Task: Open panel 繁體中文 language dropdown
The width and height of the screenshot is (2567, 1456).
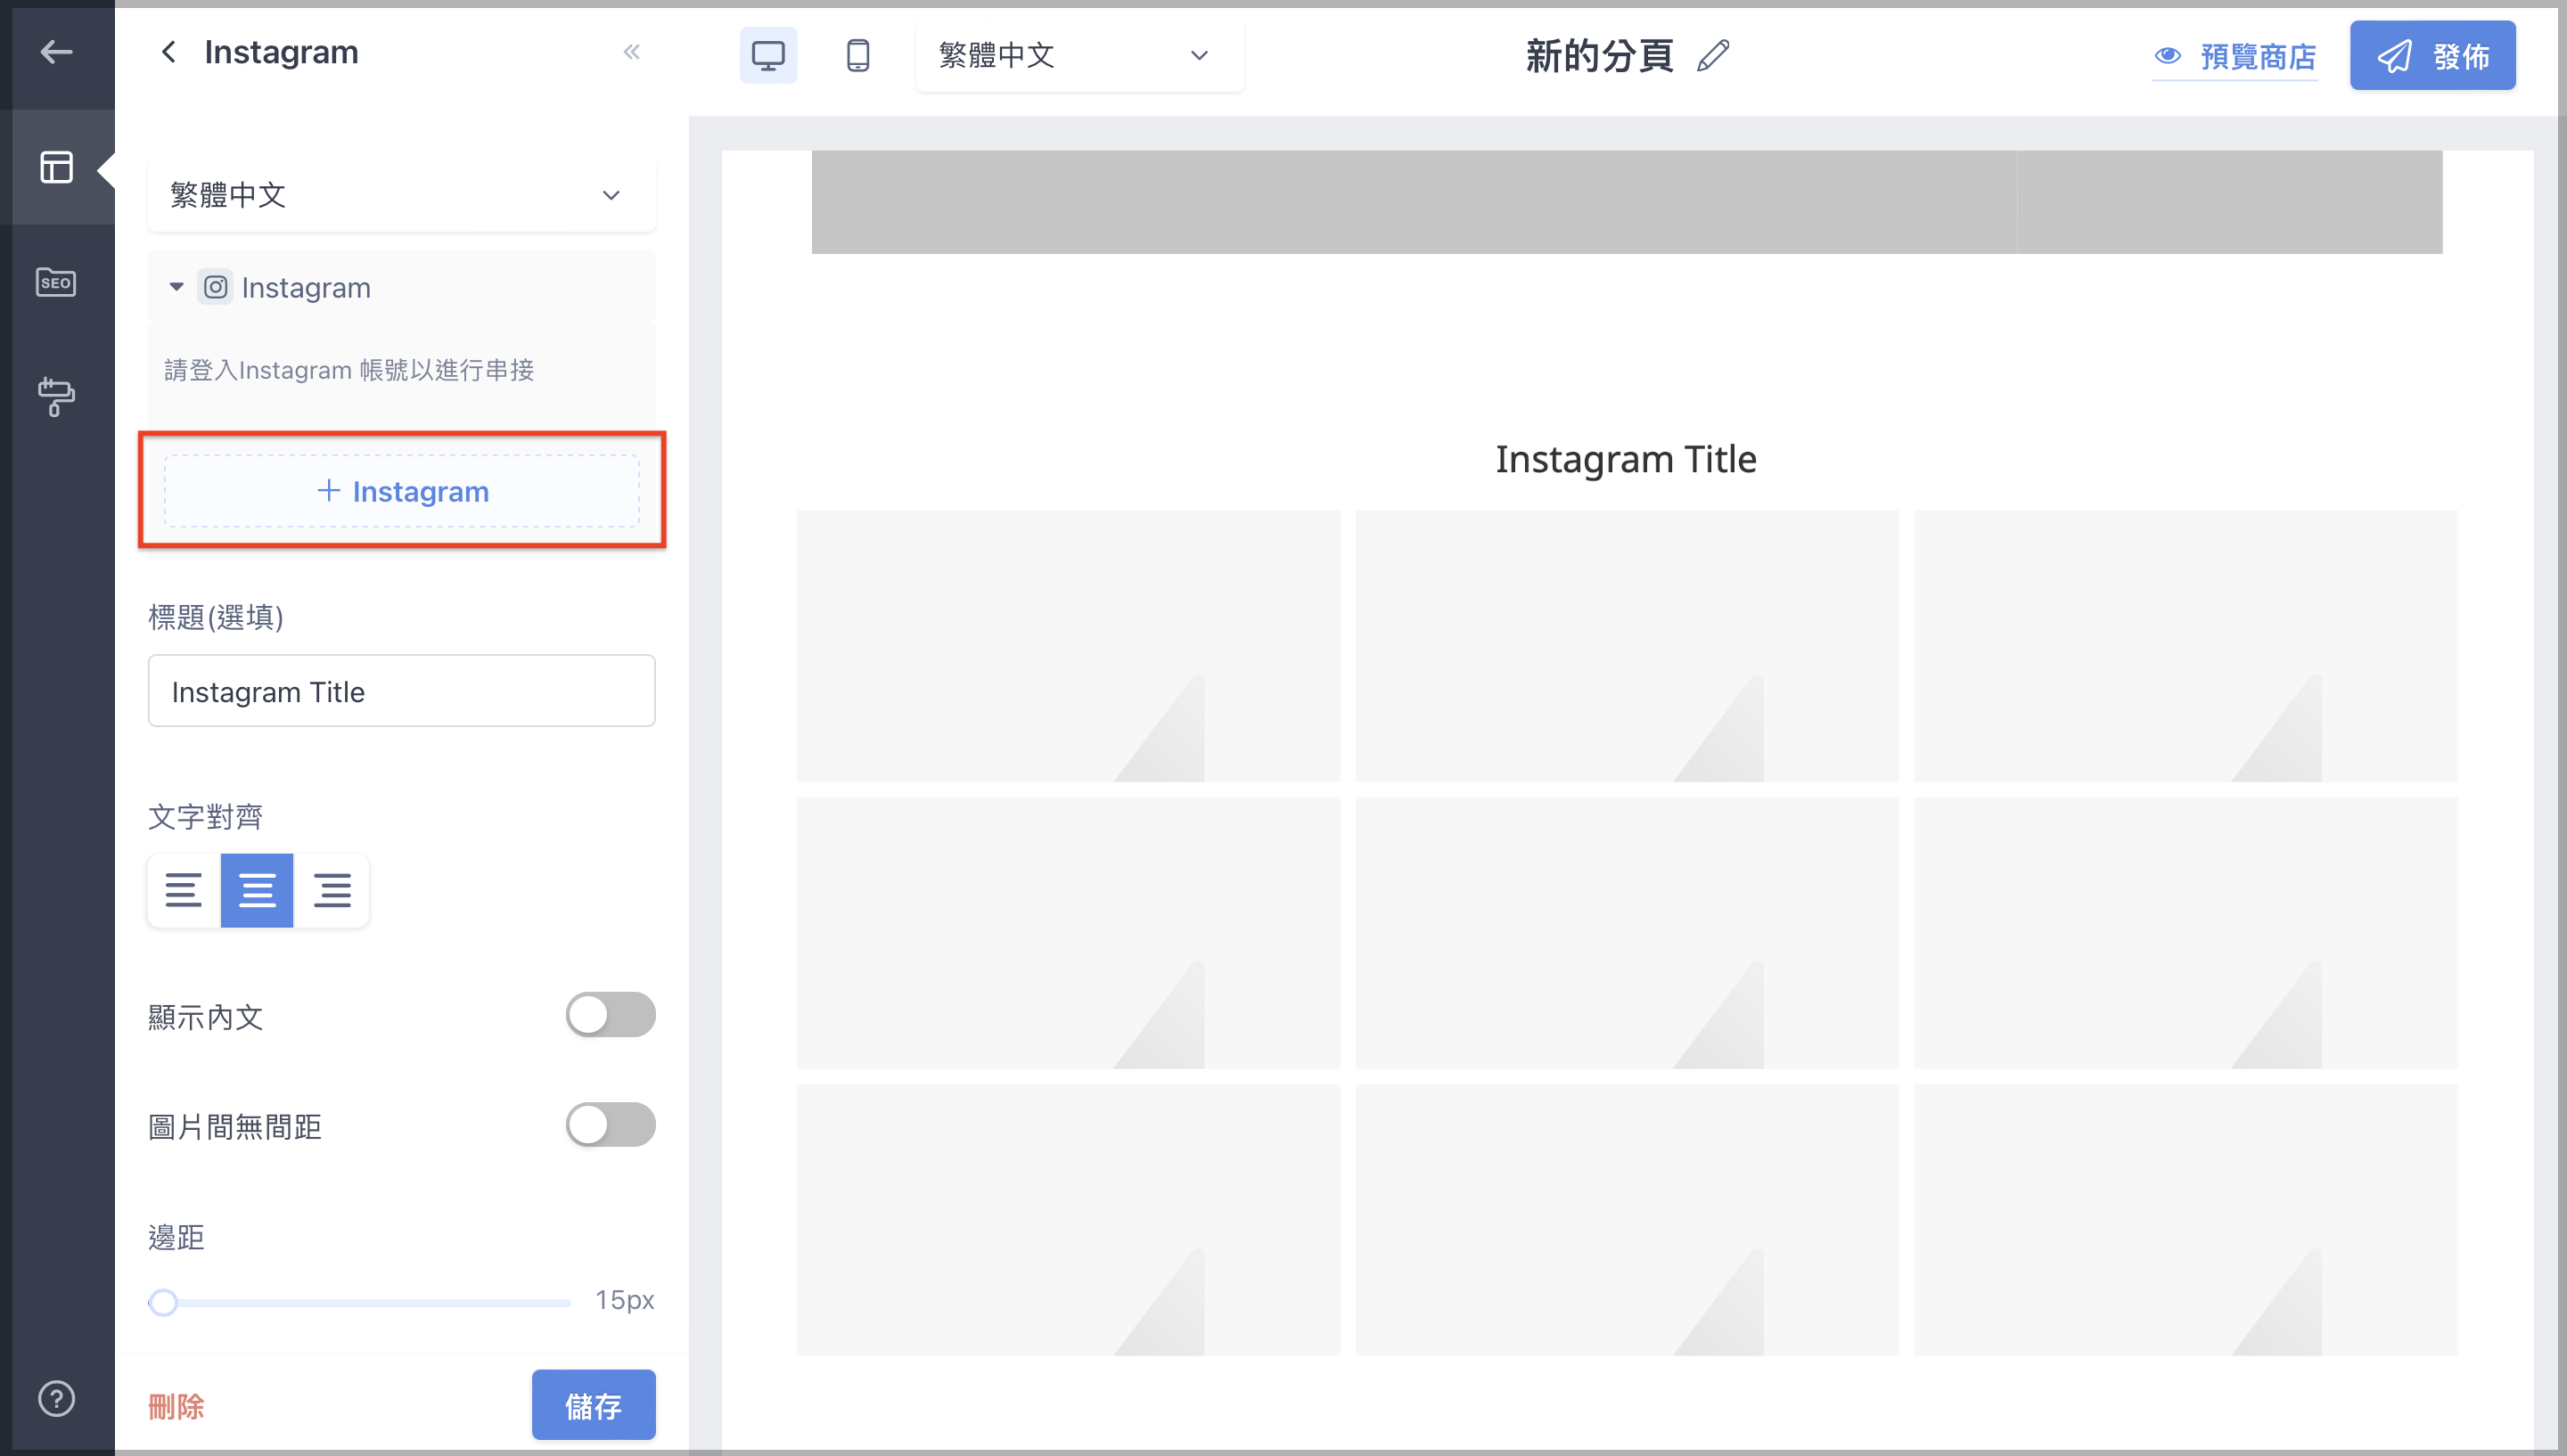Action: tap(401, 195)
